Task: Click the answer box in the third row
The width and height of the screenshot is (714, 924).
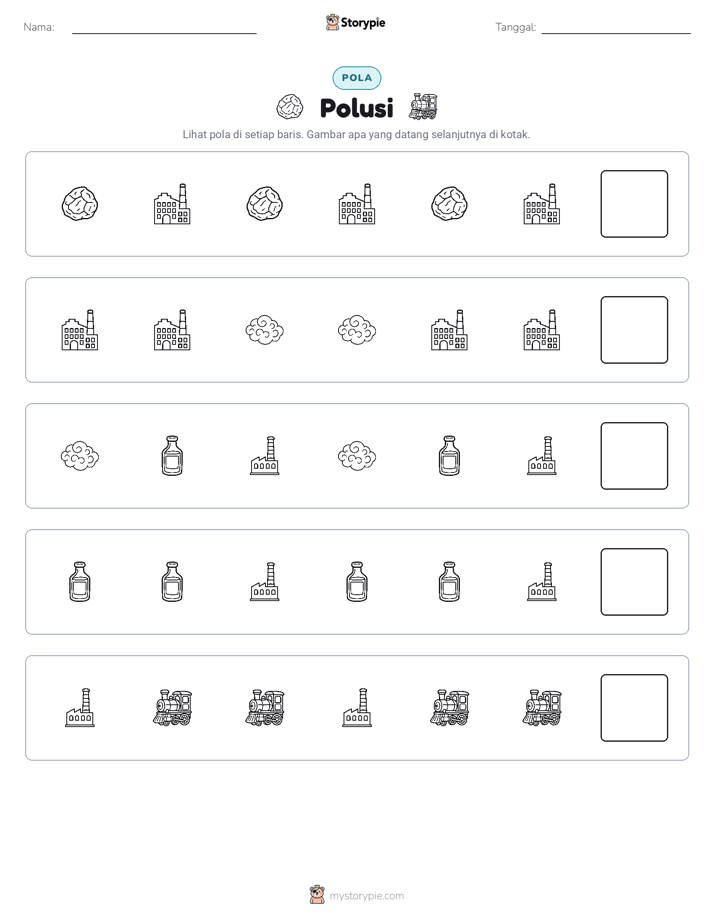Action: (x=634, y=456)
